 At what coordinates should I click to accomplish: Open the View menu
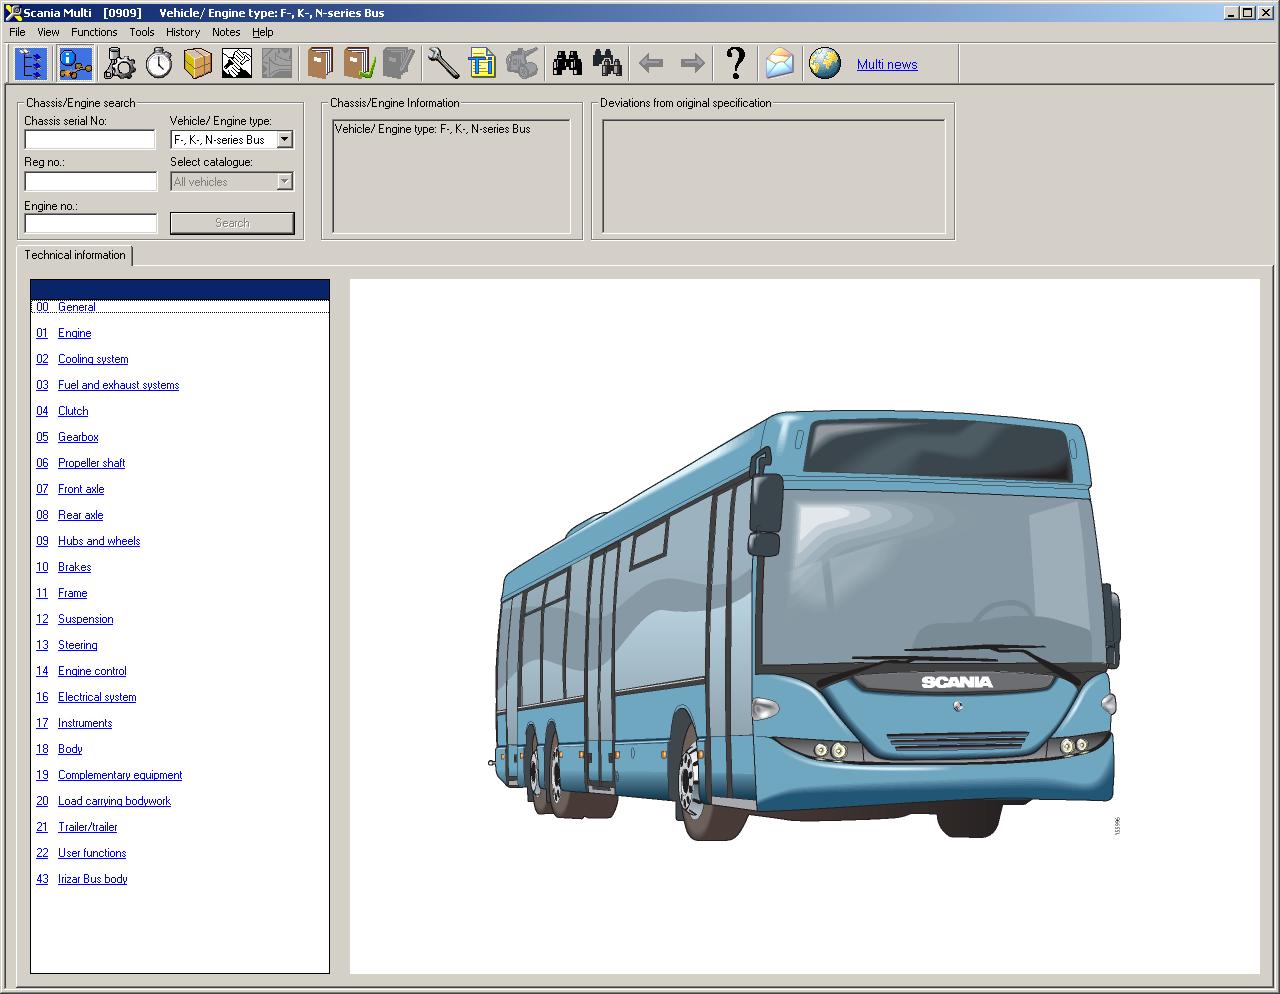[x=48, y=32]
